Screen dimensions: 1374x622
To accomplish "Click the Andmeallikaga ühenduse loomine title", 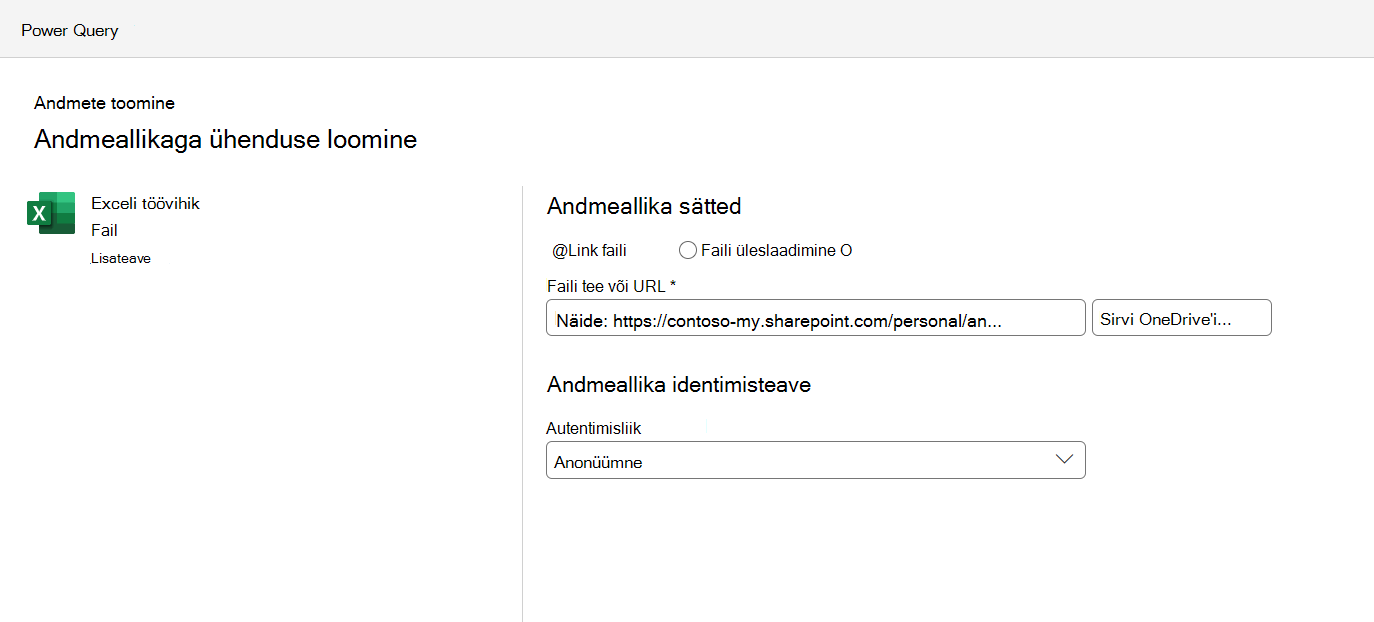I will click(225, 140).
